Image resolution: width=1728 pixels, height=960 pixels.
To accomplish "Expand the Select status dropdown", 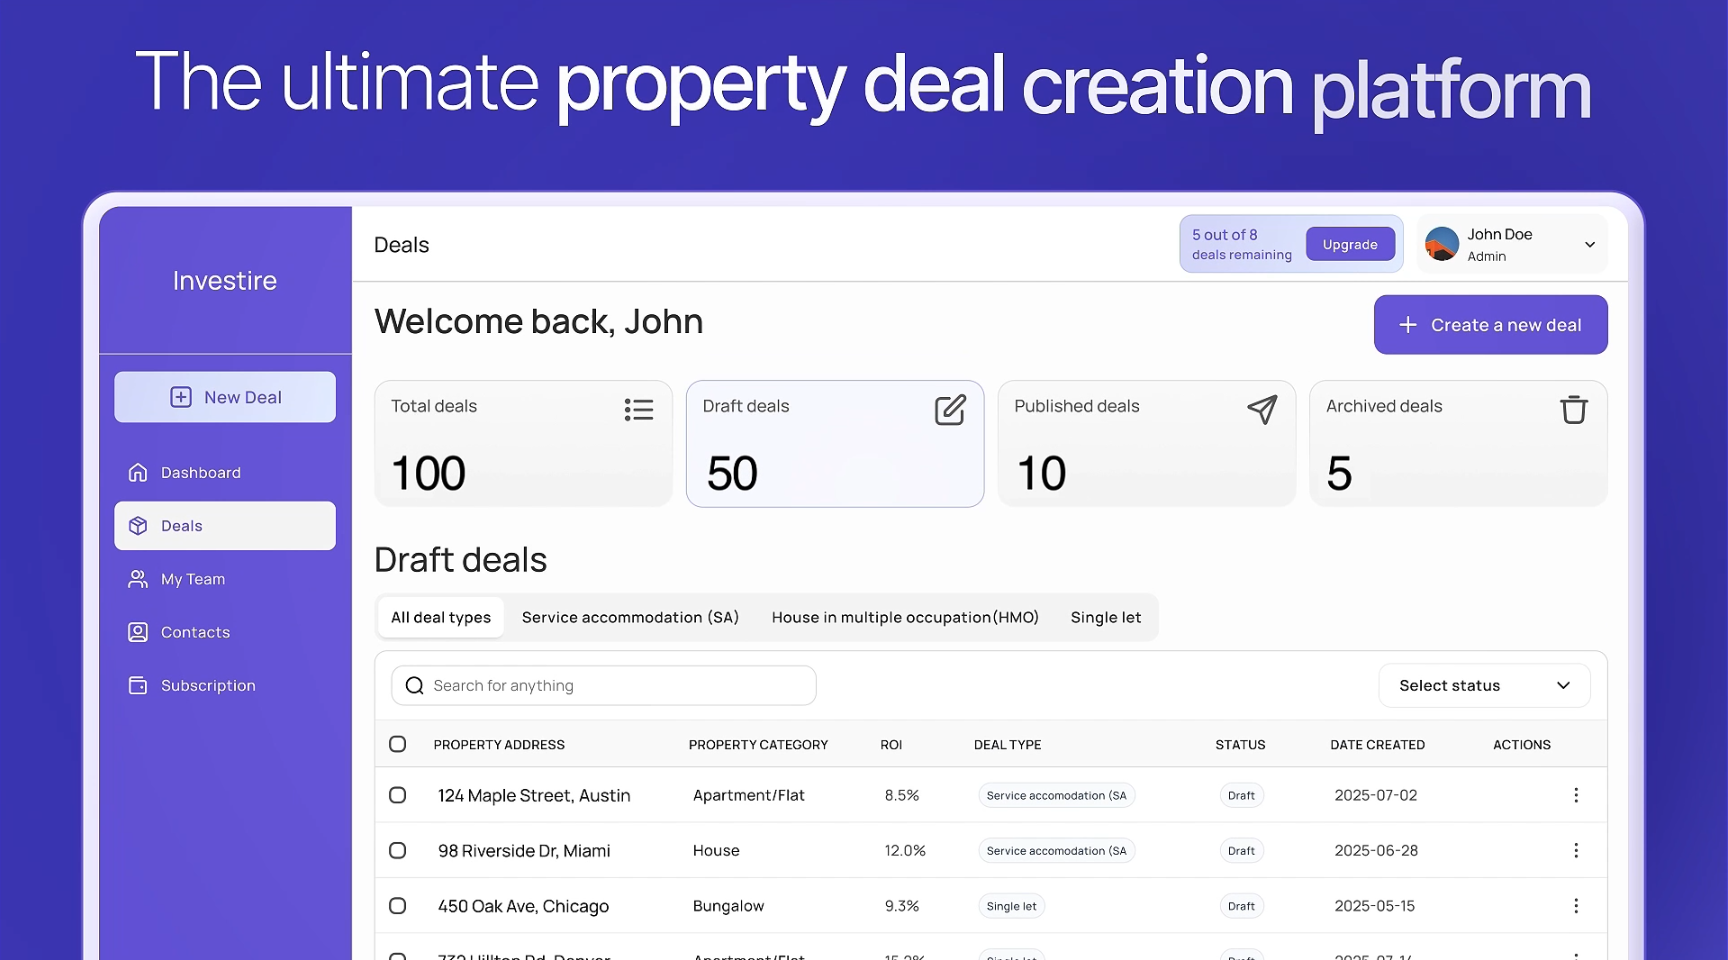I will click(1483, 685).
